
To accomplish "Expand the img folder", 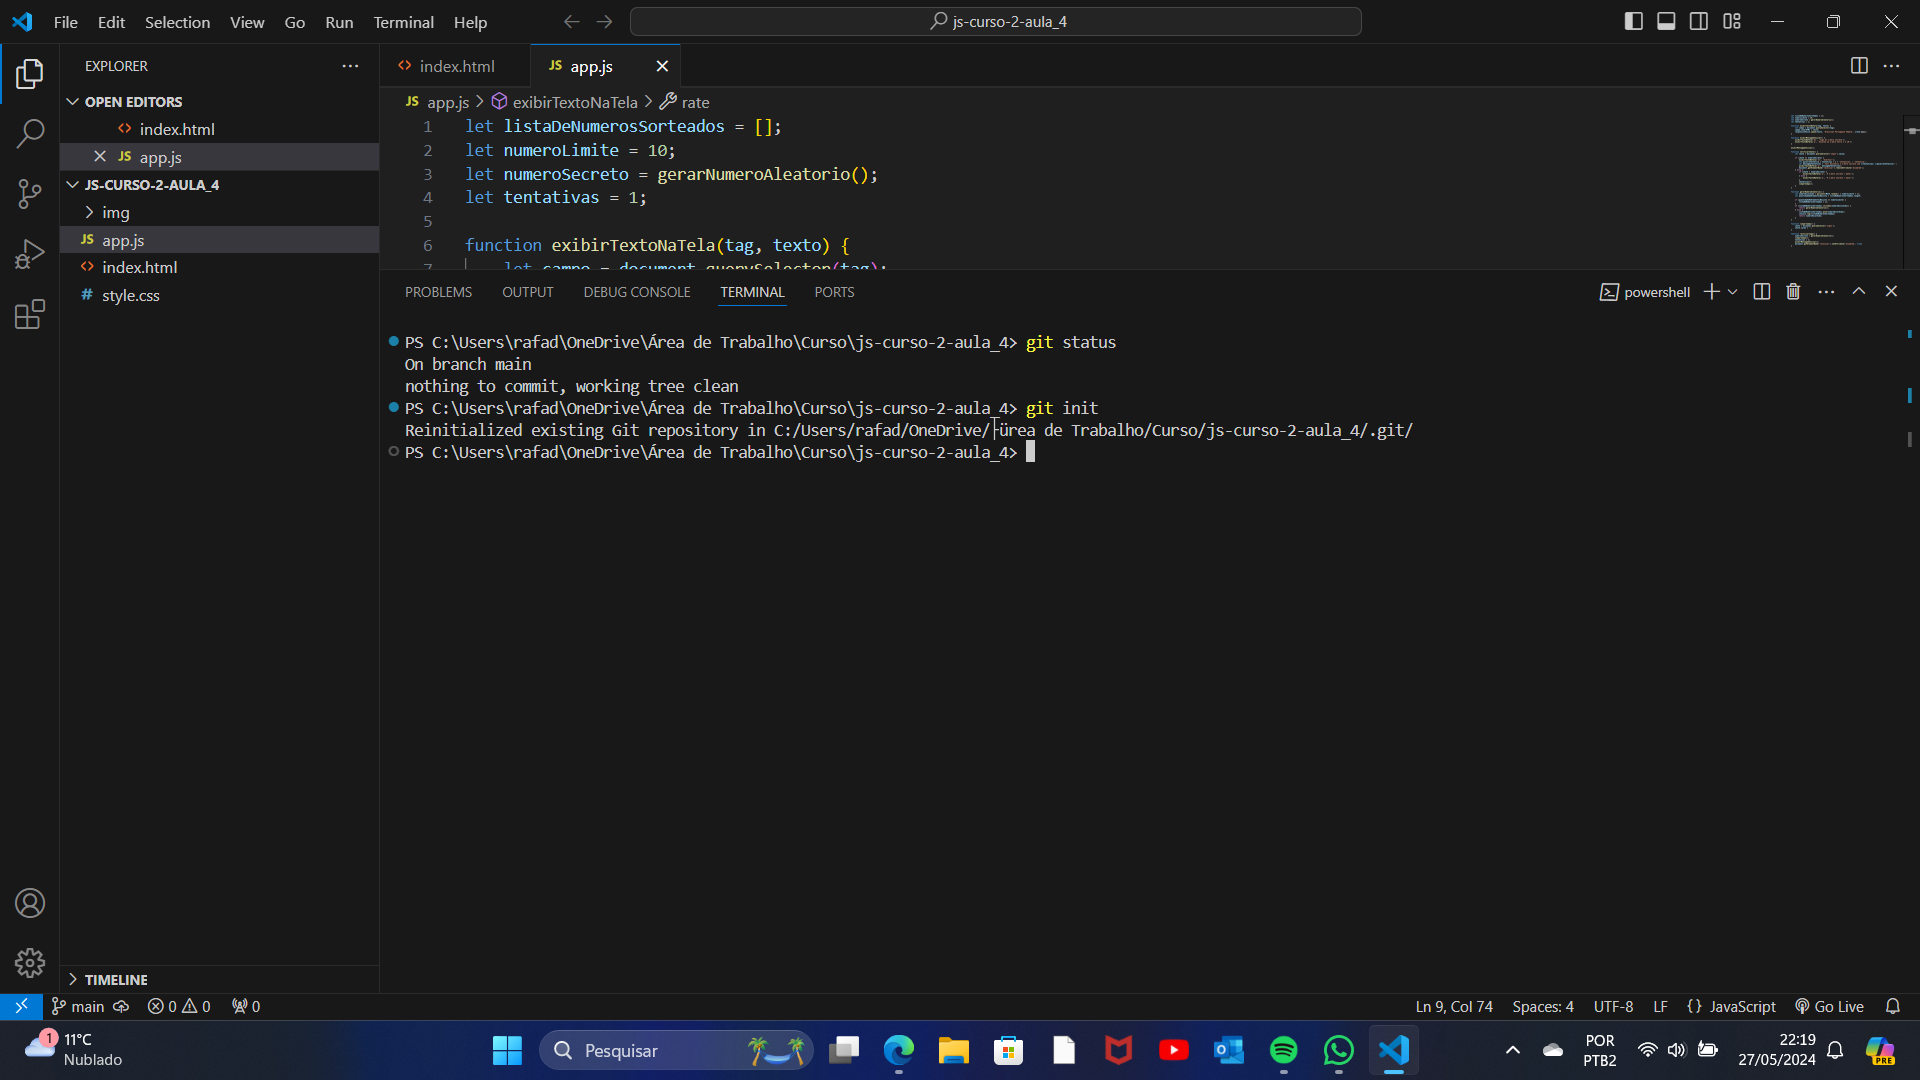I will (115, 212).
